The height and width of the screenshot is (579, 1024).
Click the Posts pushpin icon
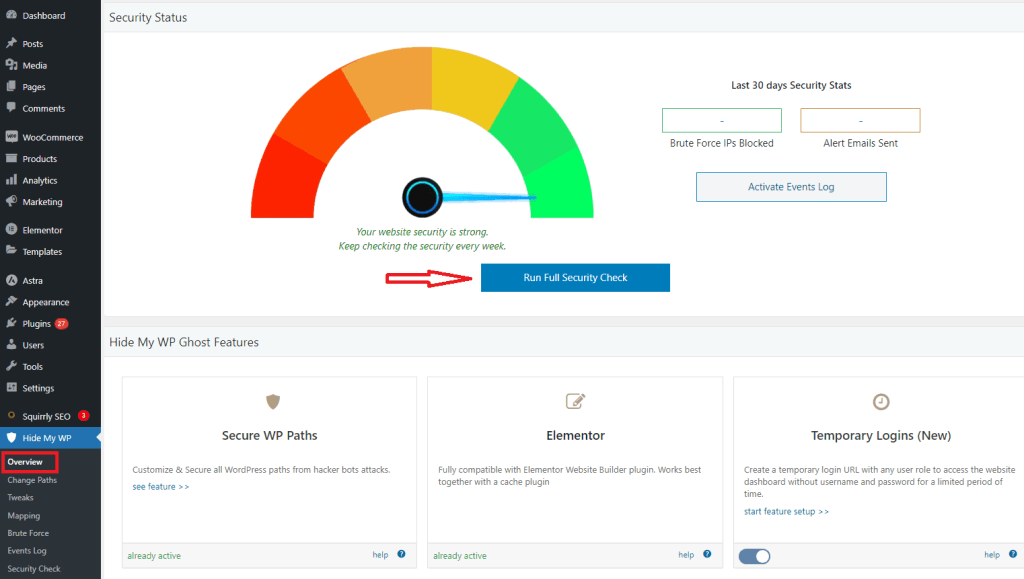click(x=11, y=43)
